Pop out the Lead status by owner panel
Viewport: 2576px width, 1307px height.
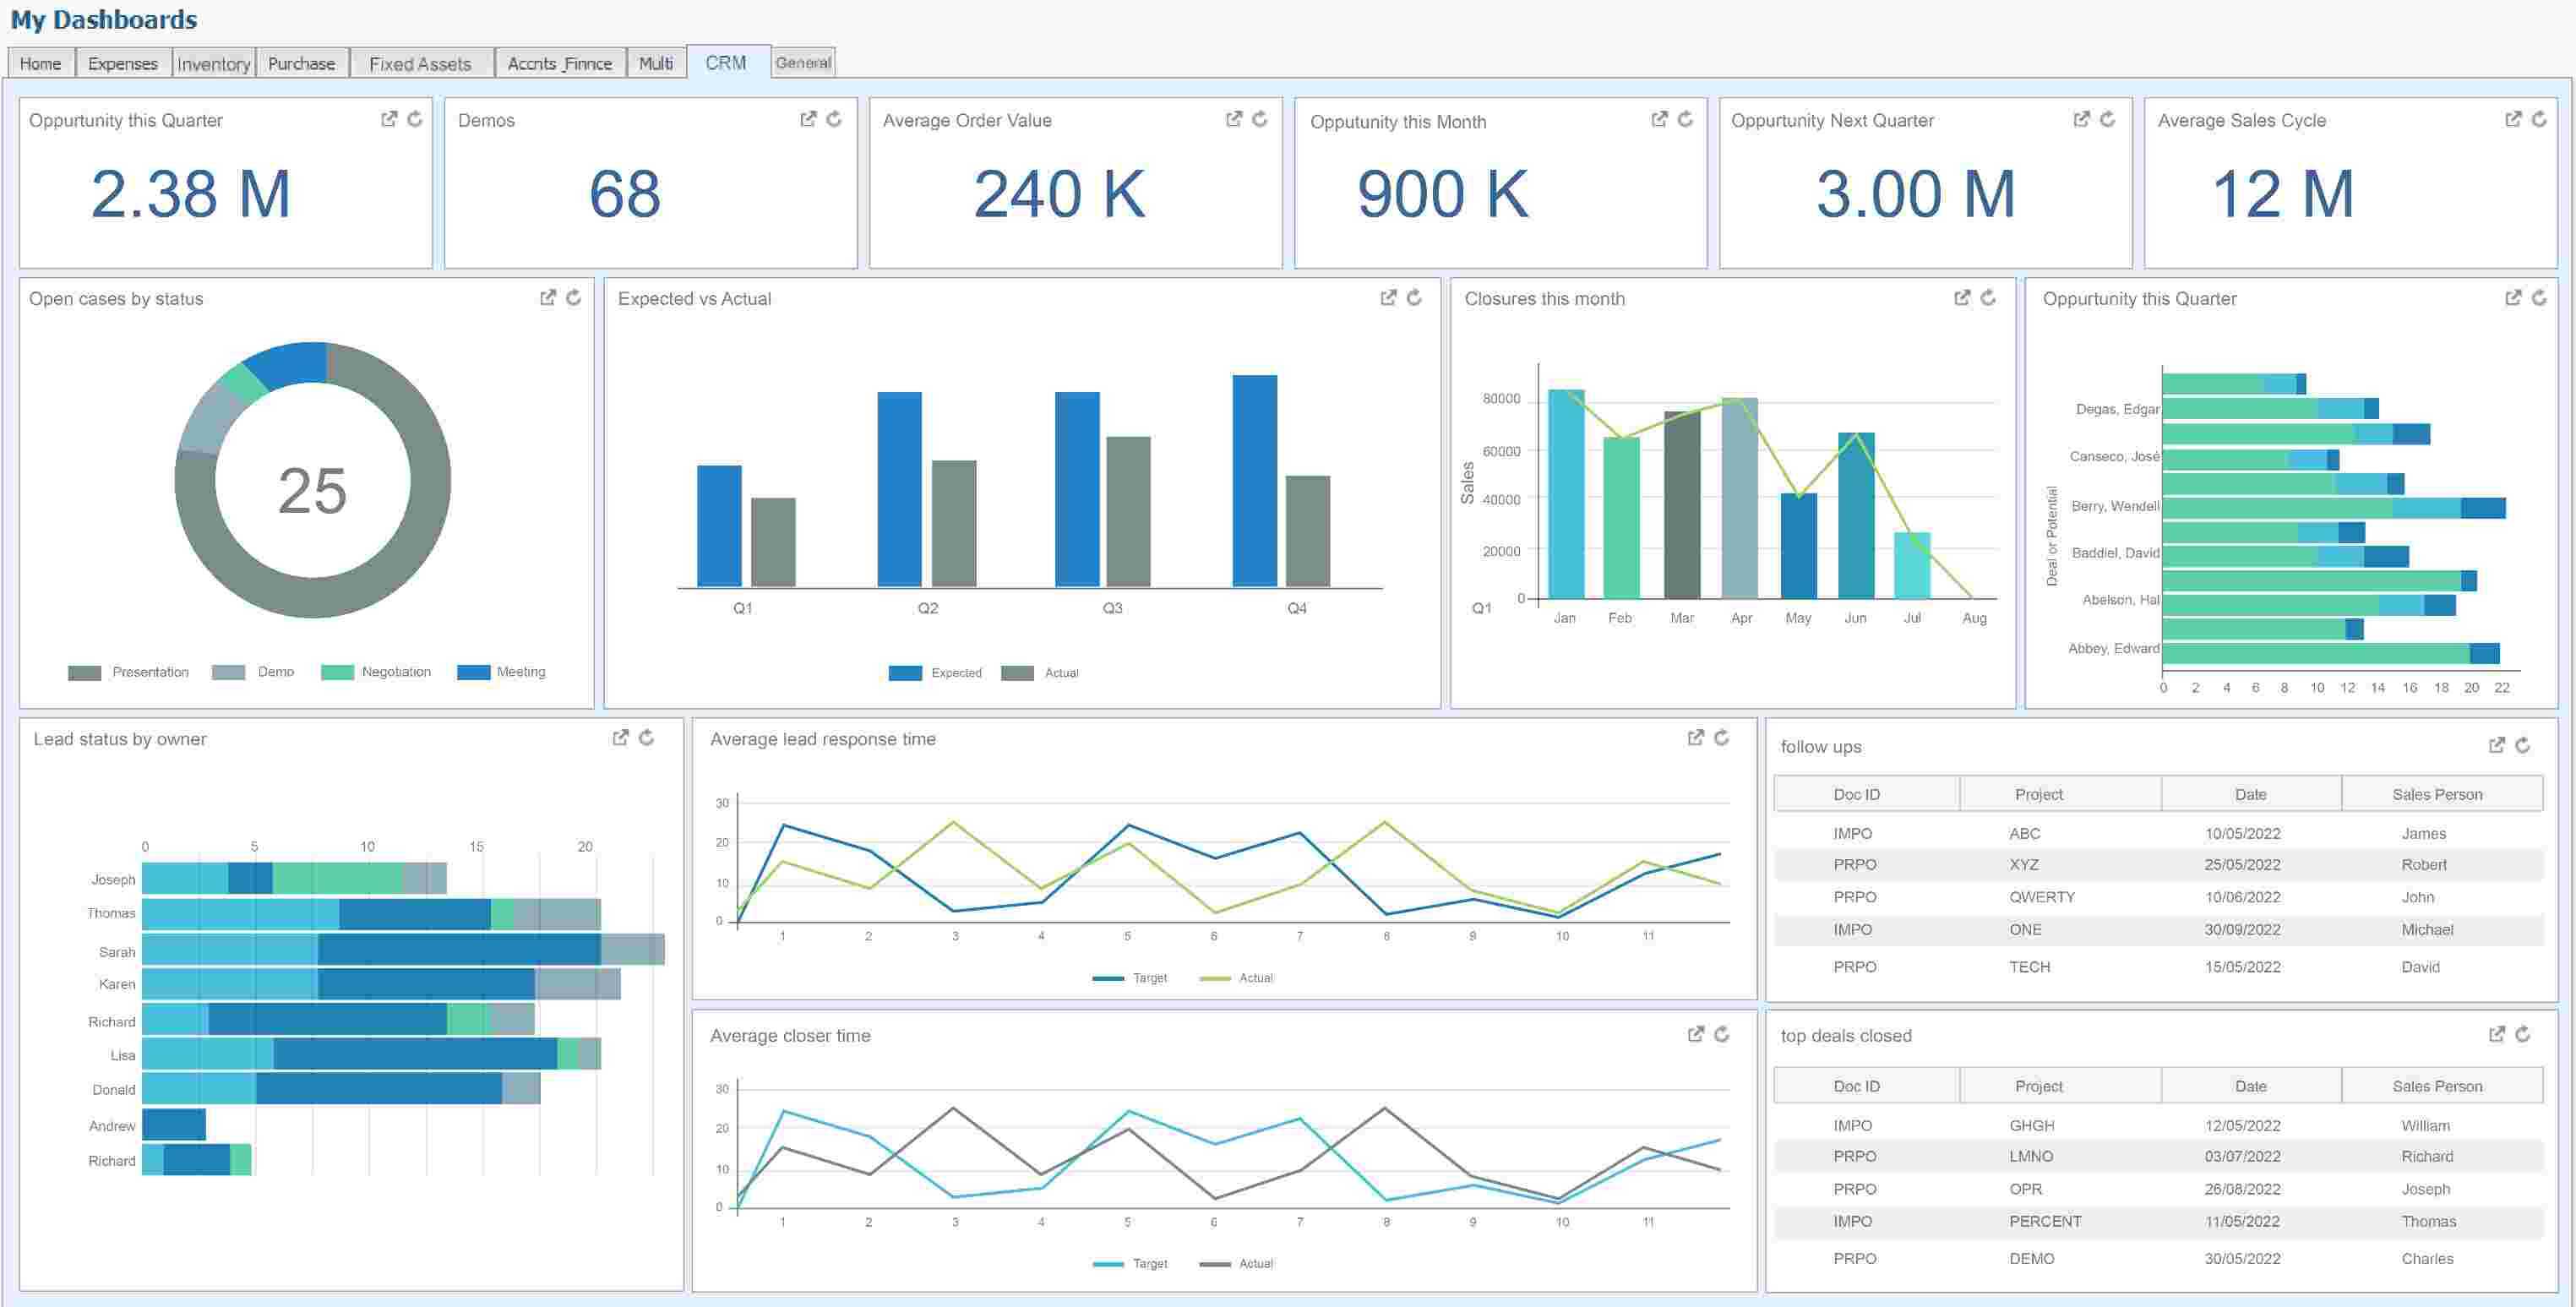tap(620, 737)
